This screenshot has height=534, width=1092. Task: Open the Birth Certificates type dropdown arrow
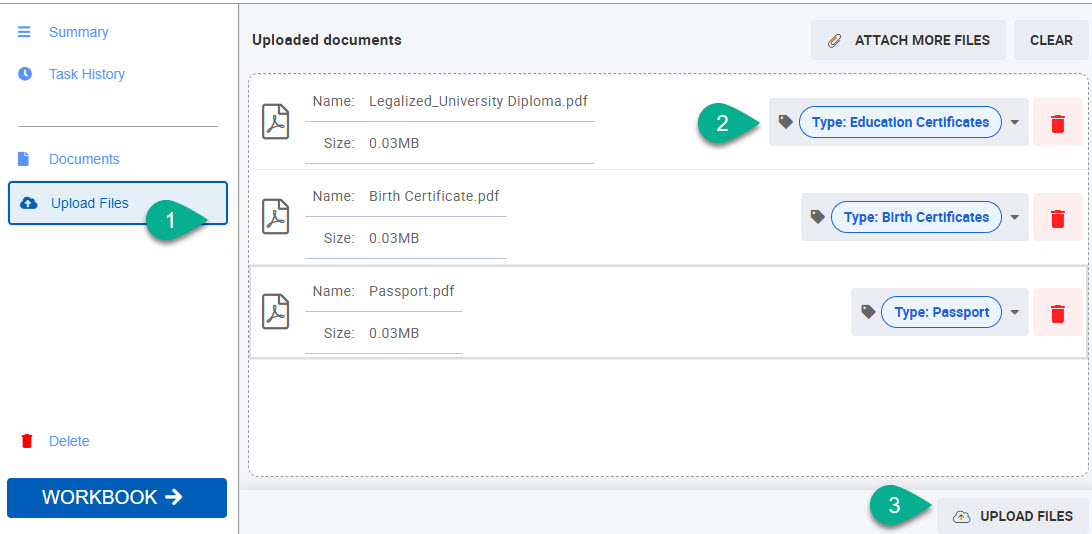(1015, 217)
